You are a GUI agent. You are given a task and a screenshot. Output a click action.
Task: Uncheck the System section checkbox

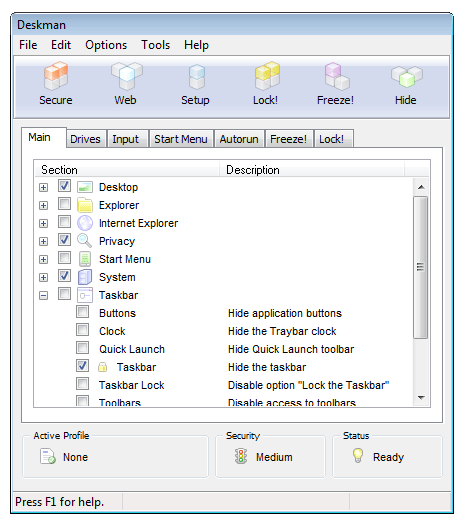pyautogui.click(x=64, y=276)
